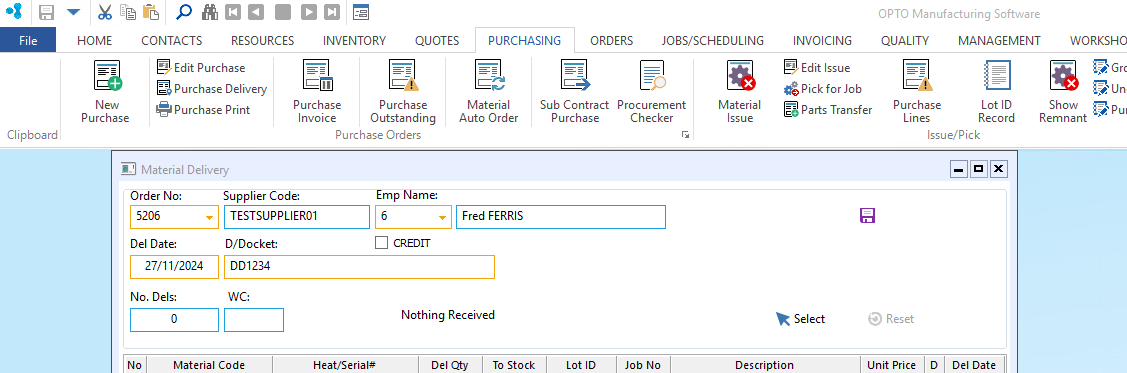Viewport: 1127px width, 373px height.
Task: Open the File menu
Action: click(28, 40)
